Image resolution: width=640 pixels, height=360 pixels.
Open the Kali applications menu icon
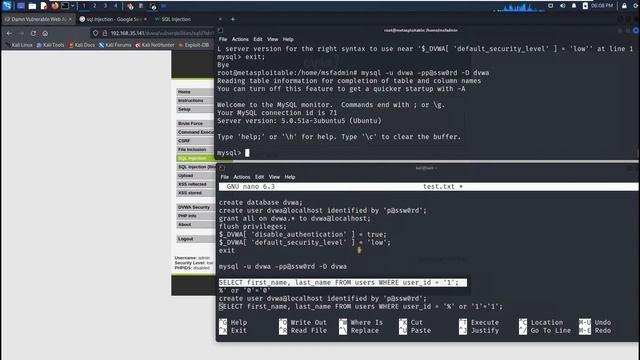[7, 6]
